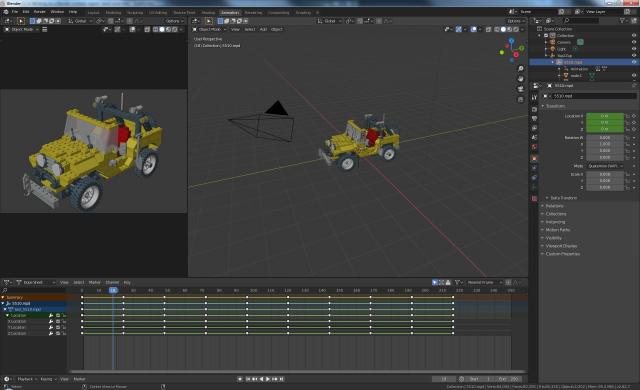Screen dimensions: 640x390
Task: Click the zoom magnifier icon in the 3D viewport
Action: 520,69
